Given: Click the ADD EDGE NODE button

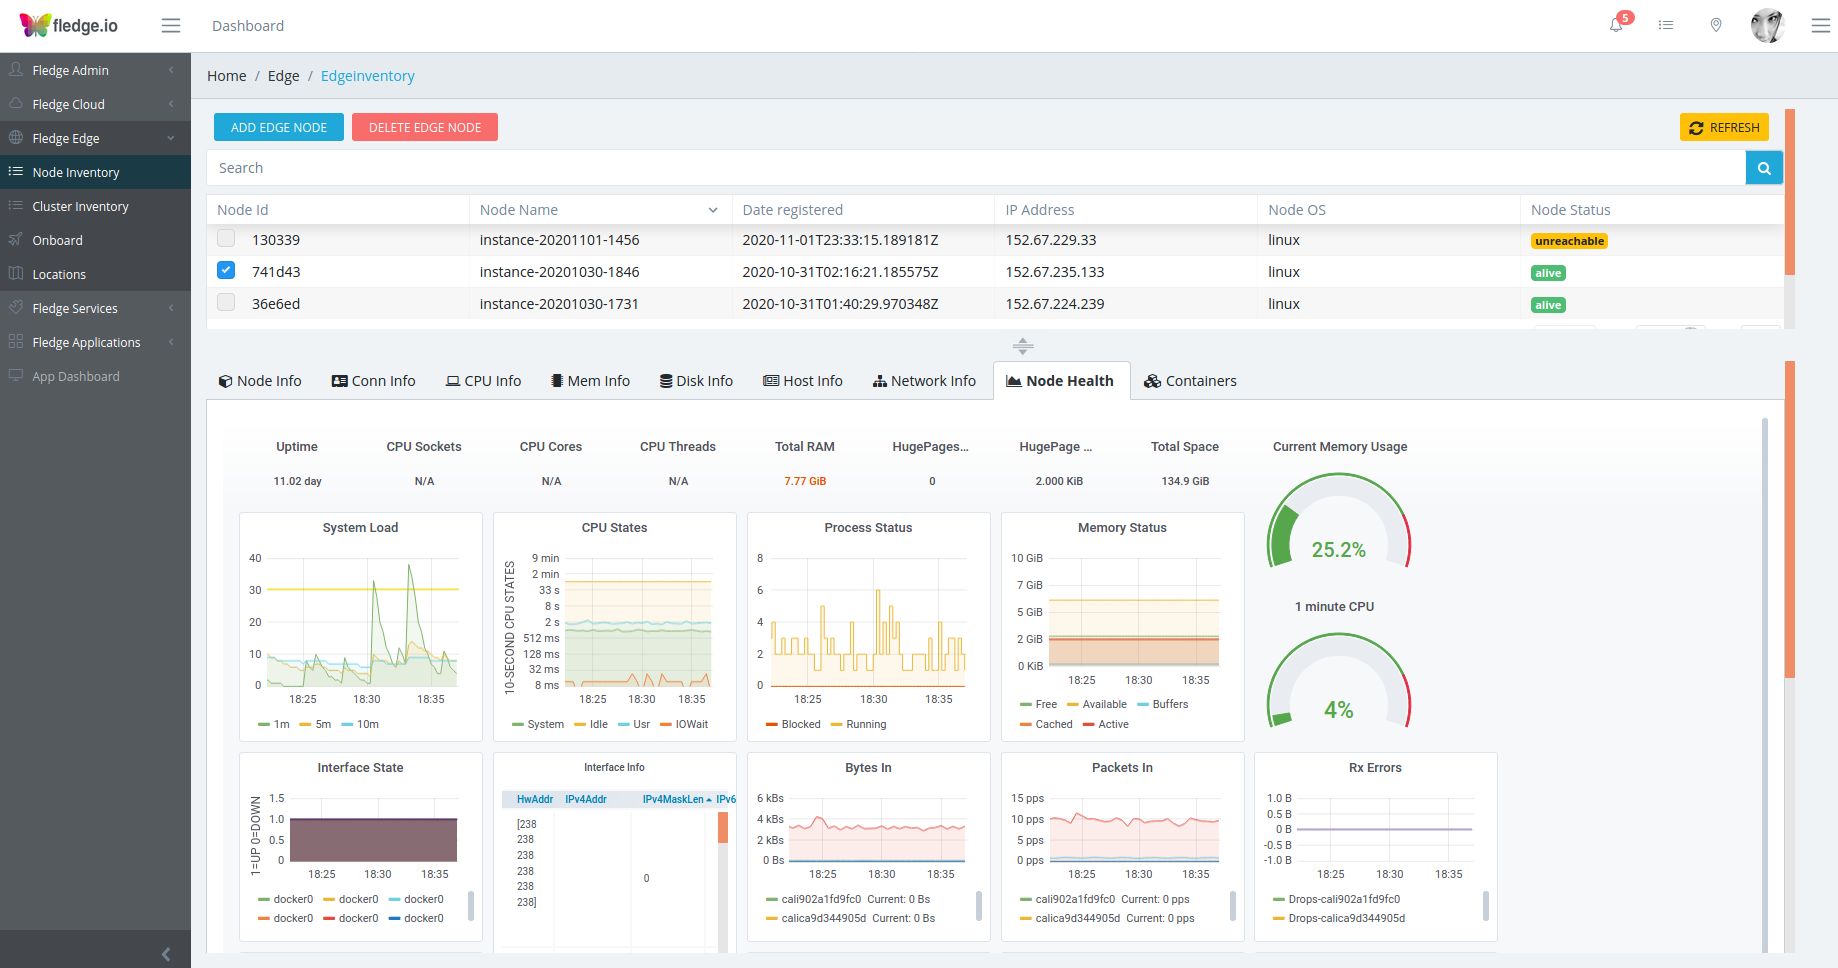Looking at the screenshot, I should (279, 127).
